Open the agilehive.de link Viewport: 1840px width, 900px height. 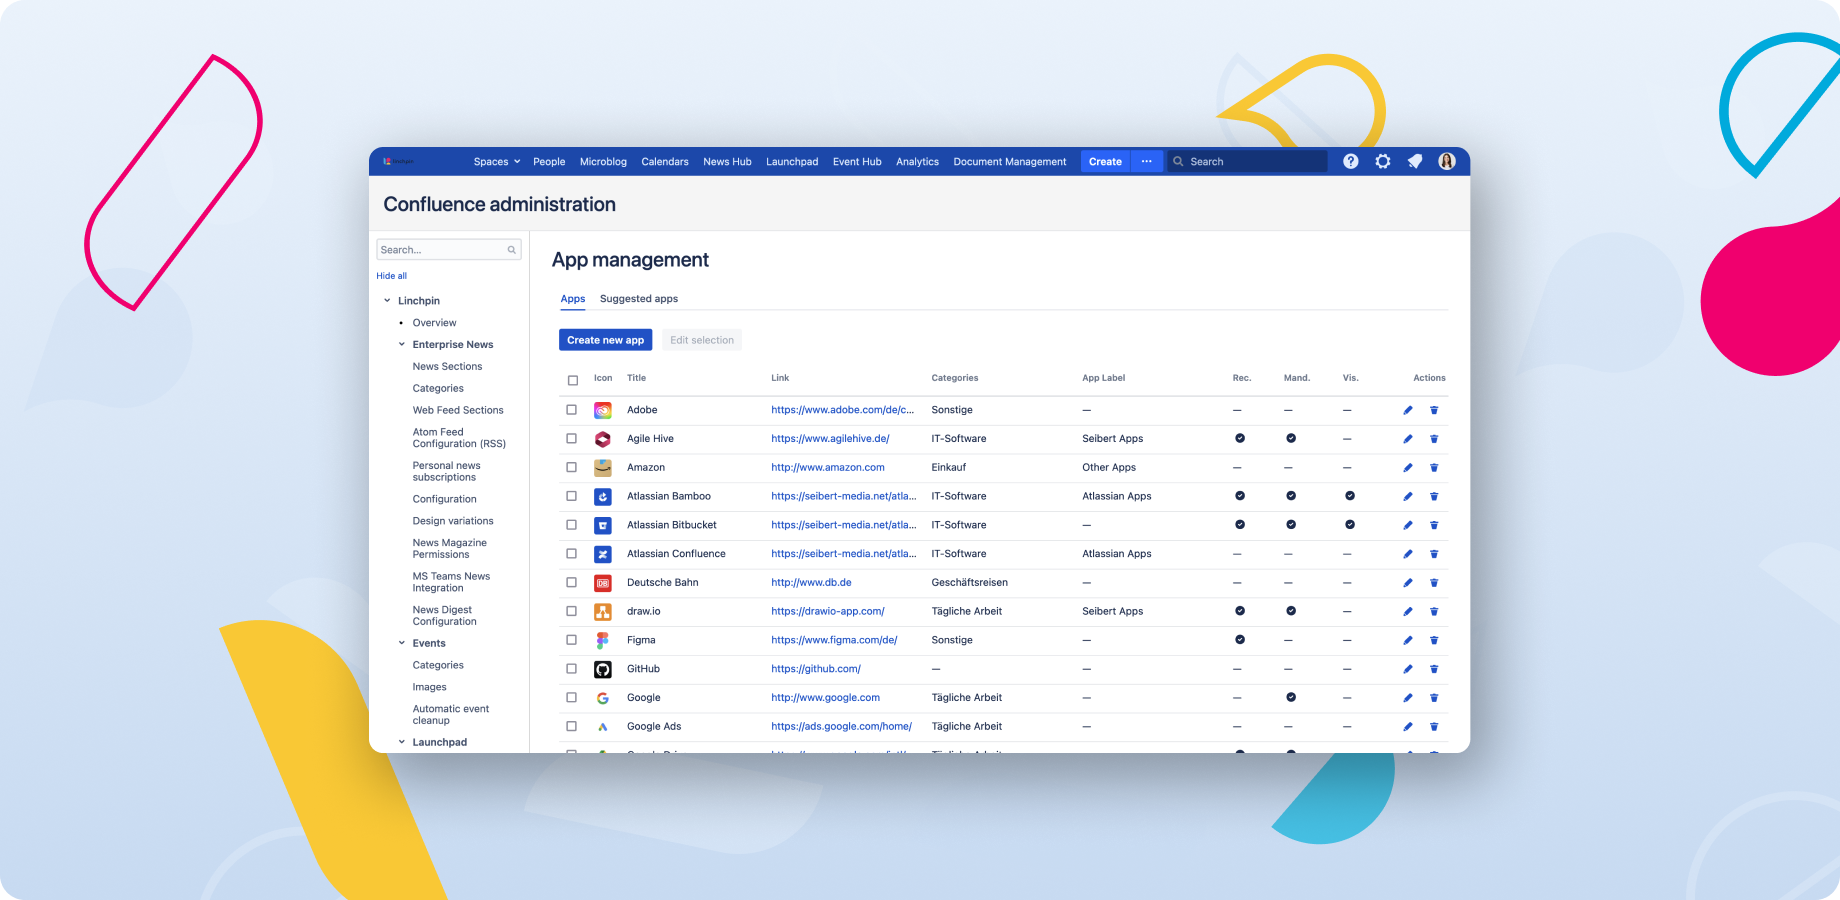coord(830,439)
